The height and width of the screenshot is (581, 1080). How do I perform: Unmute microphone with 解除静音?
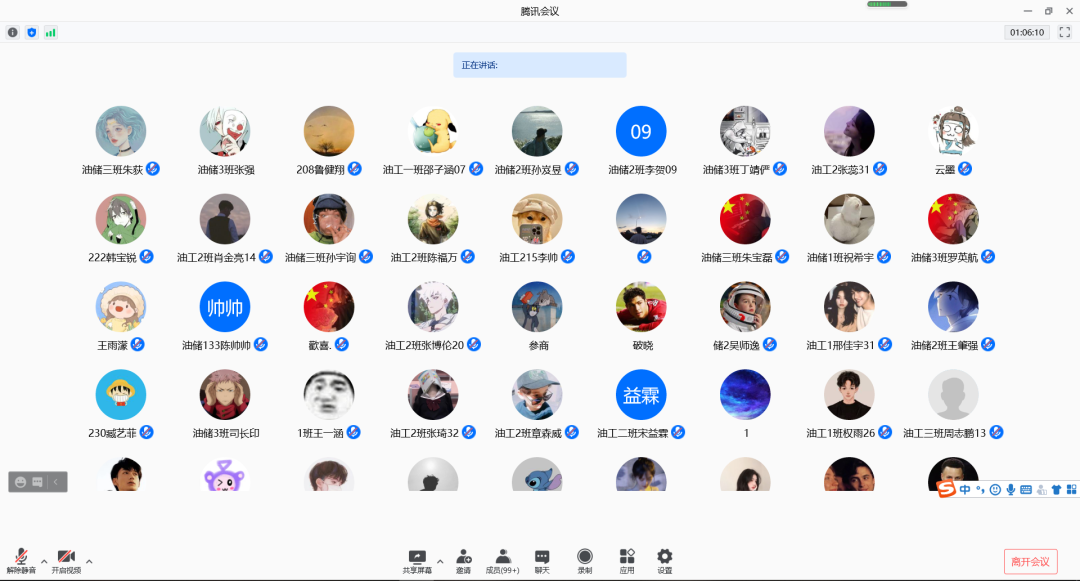pos(21,560)
